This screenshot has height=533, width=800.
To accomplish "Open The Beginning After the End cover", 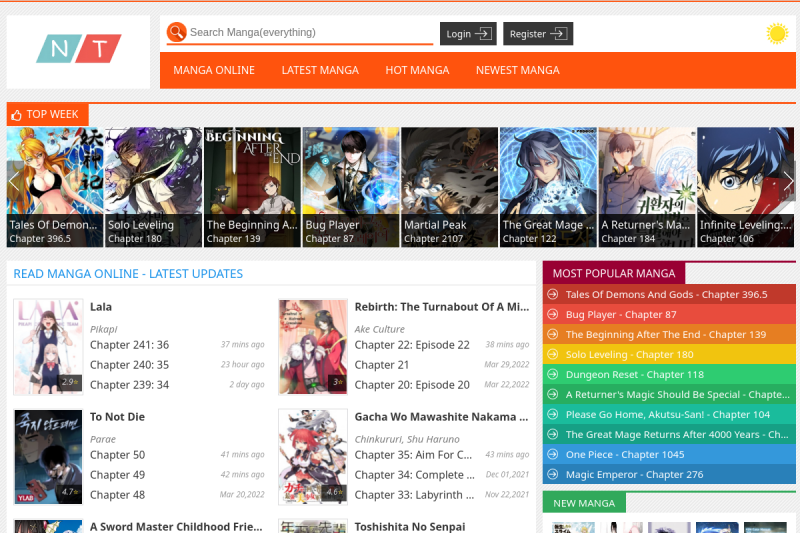I will [252, 187].
